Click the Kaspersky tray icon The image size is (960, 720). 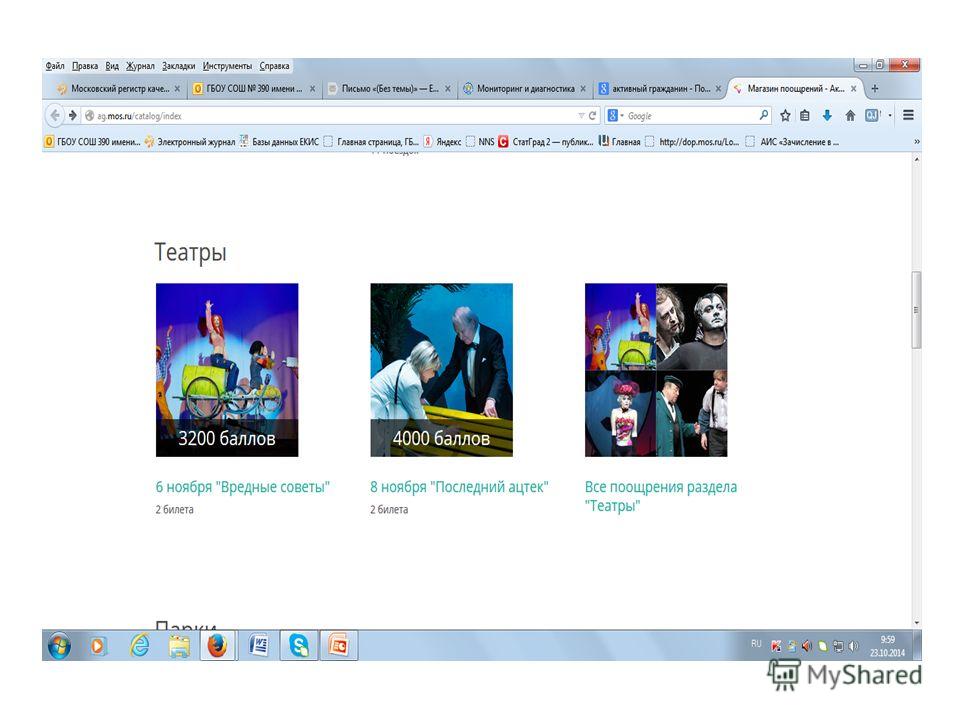click(x=776, y=646)
